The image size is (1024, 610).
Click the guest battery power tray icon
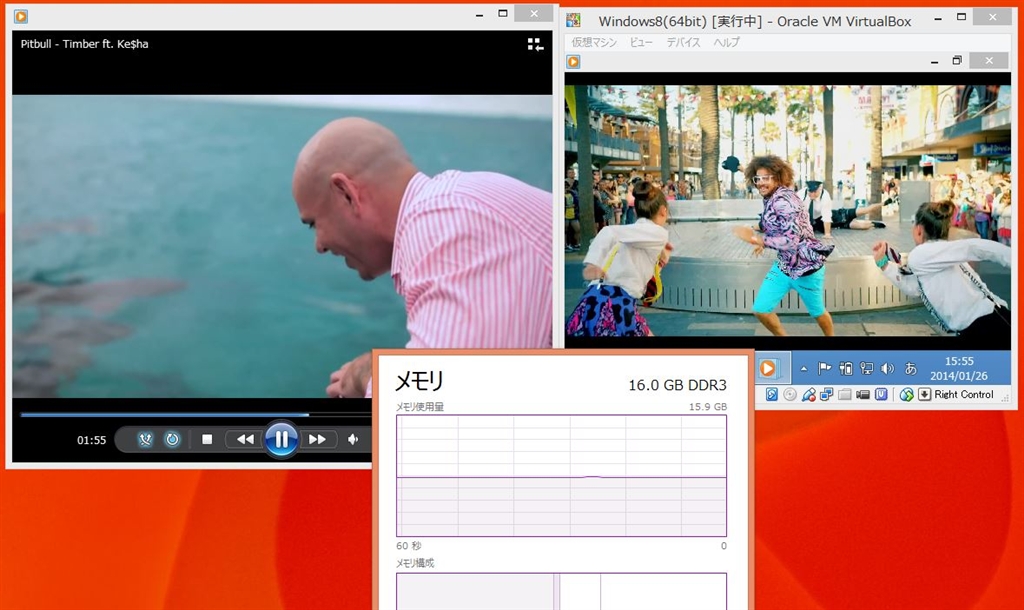[846, 368]
